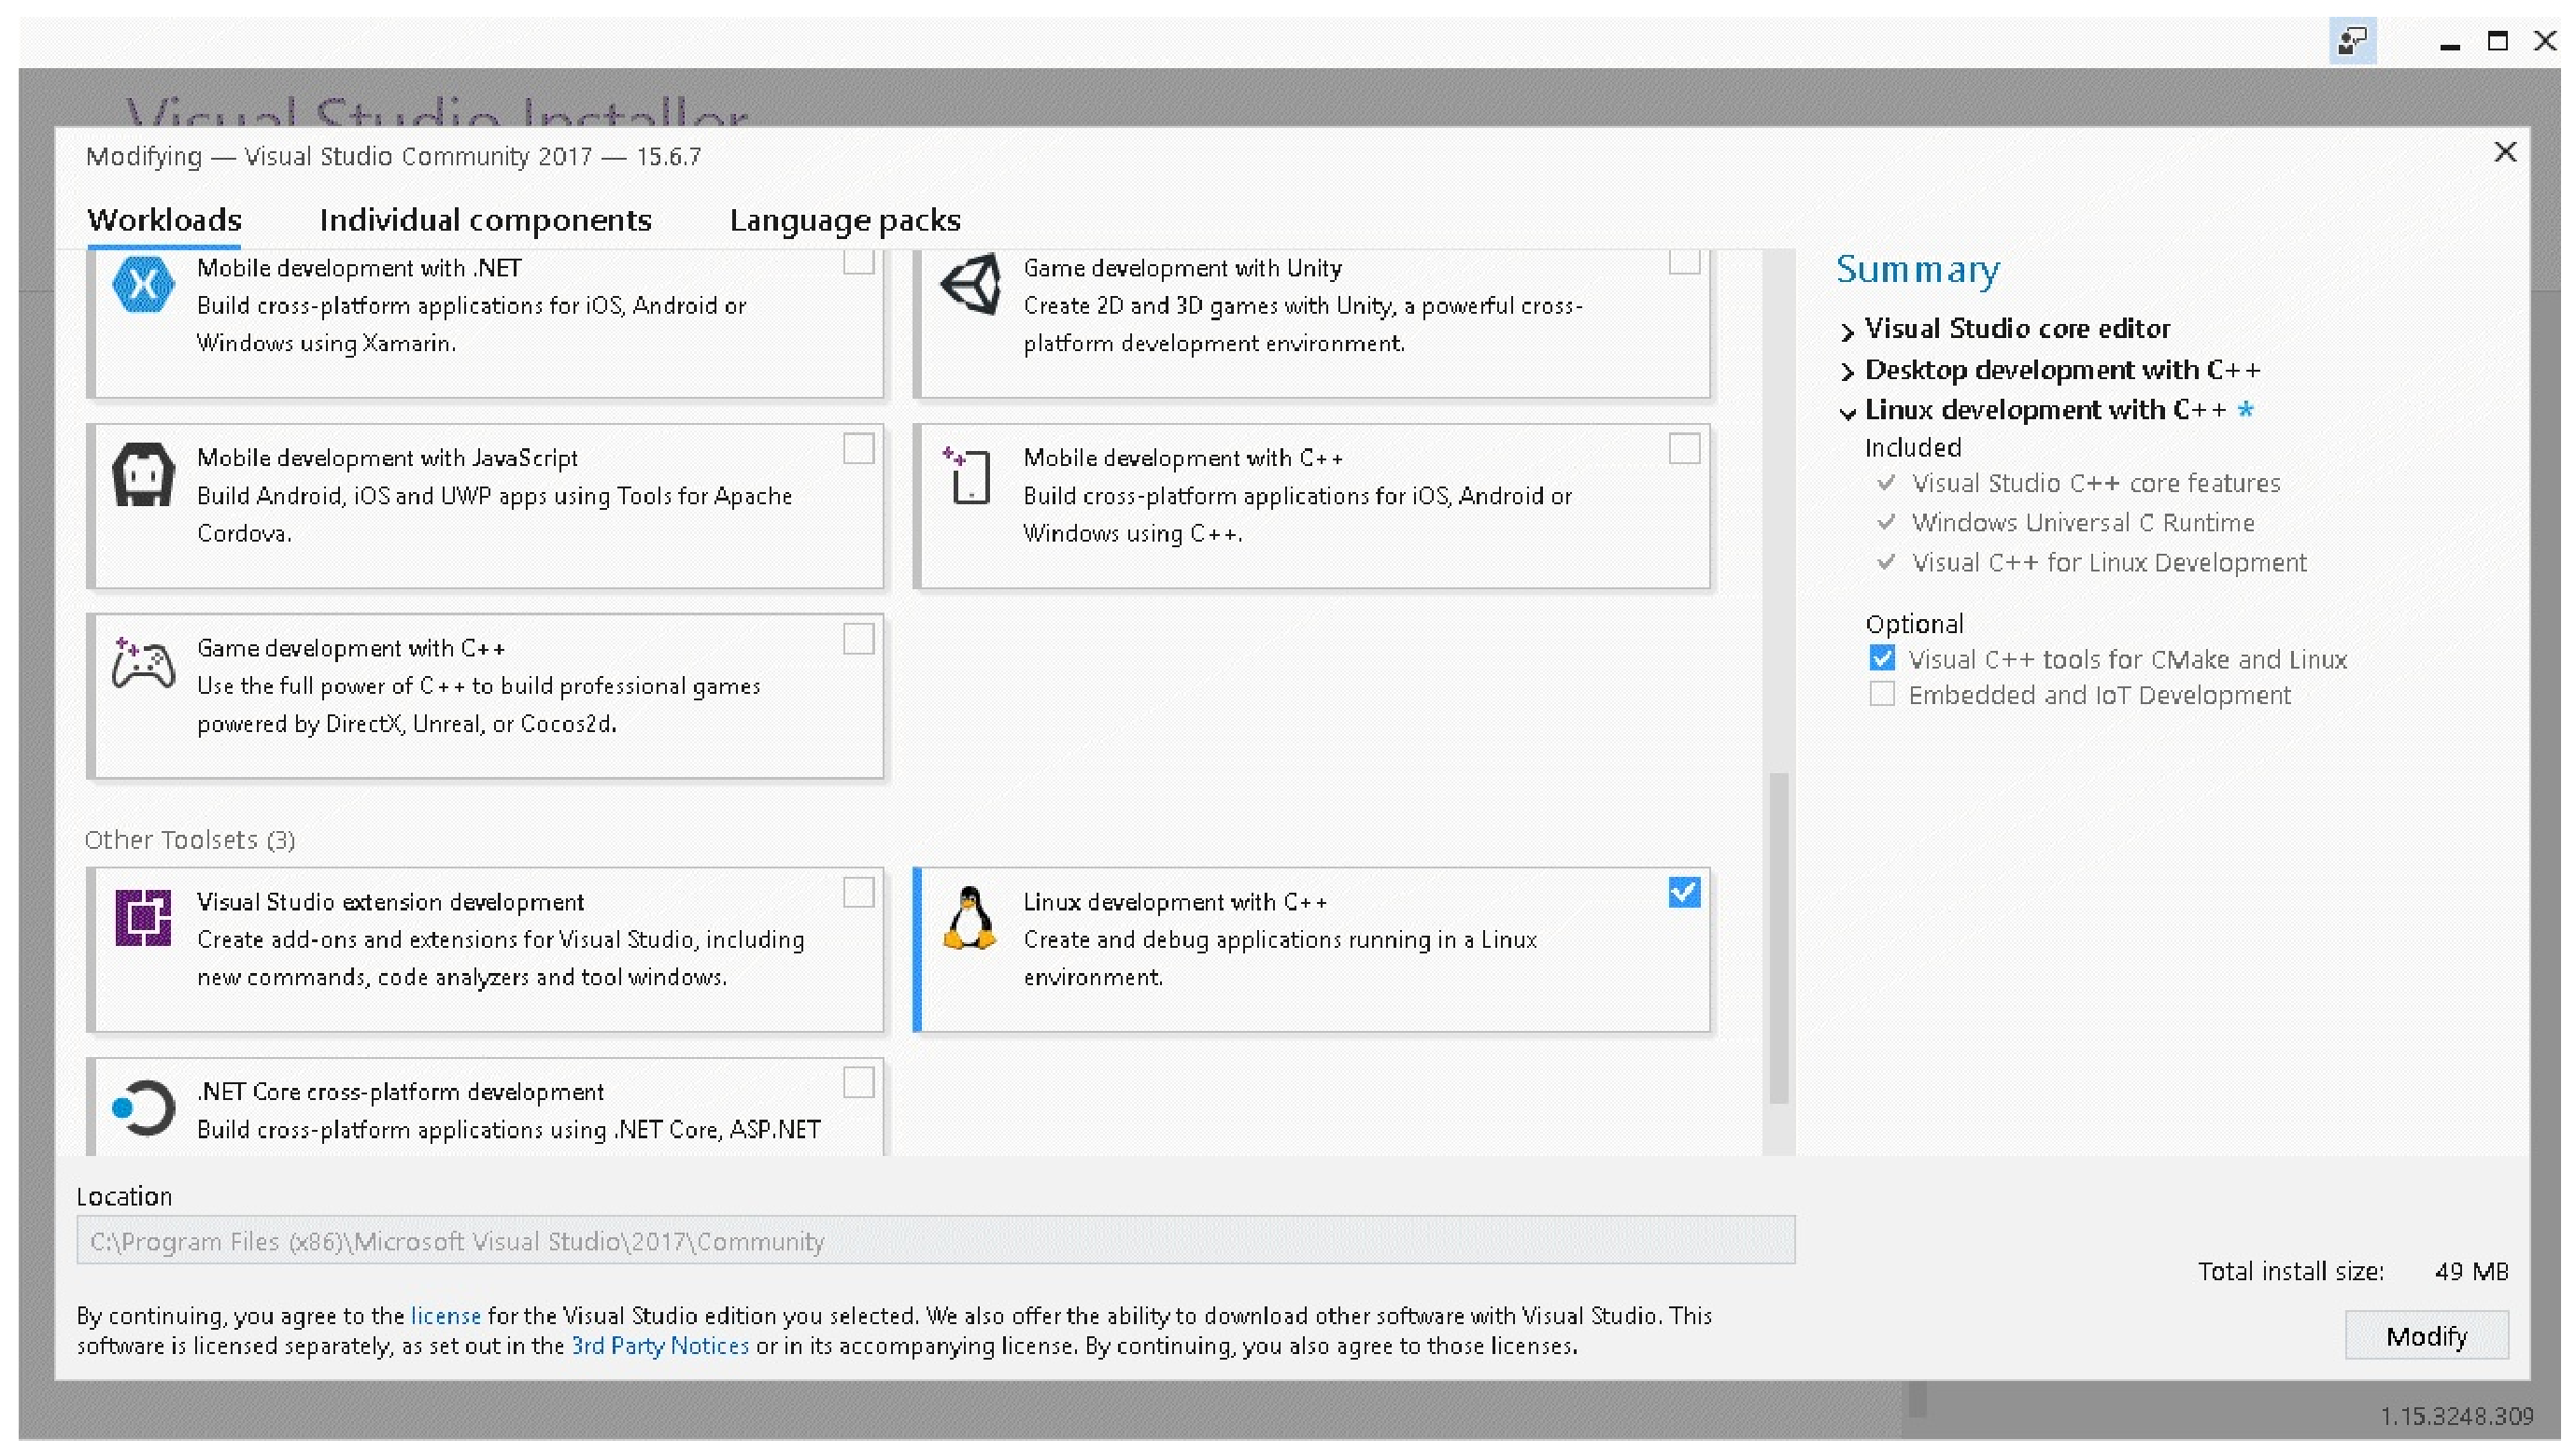Click the Visual Studio extension development icon

143,917
